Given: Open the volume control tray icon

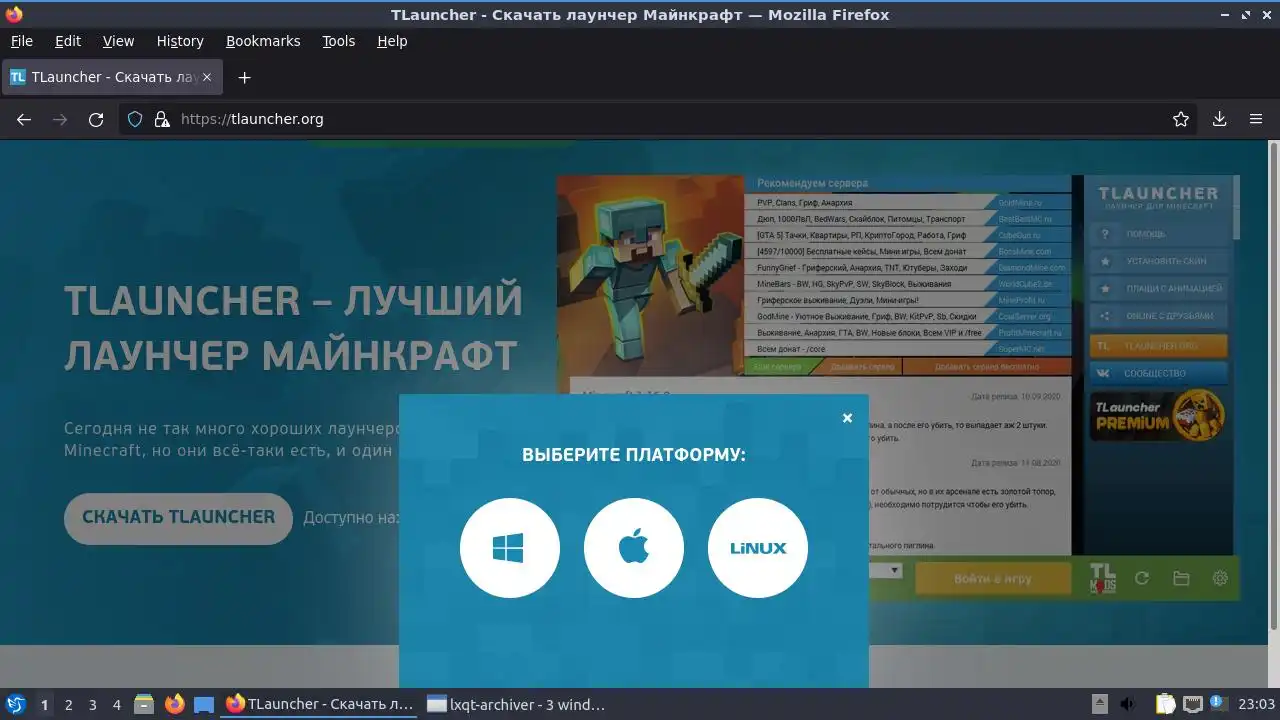Looking at the screenshot, I should (1128, 704).
